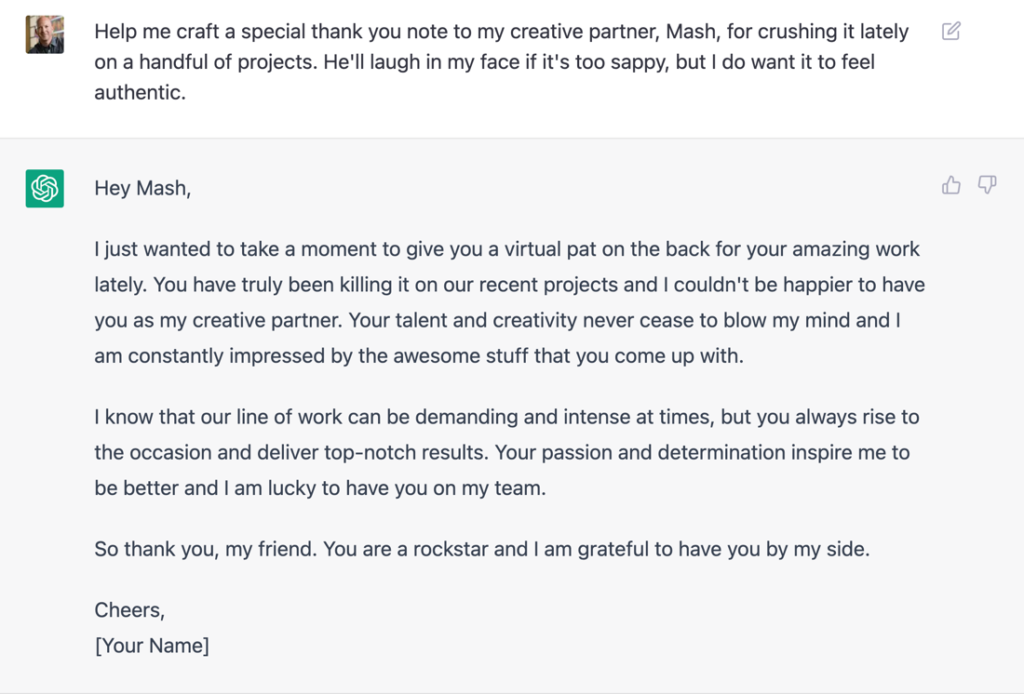Click the user profile photo avatar
Screen dimensions: 1024x694
[x=45, y=35]
